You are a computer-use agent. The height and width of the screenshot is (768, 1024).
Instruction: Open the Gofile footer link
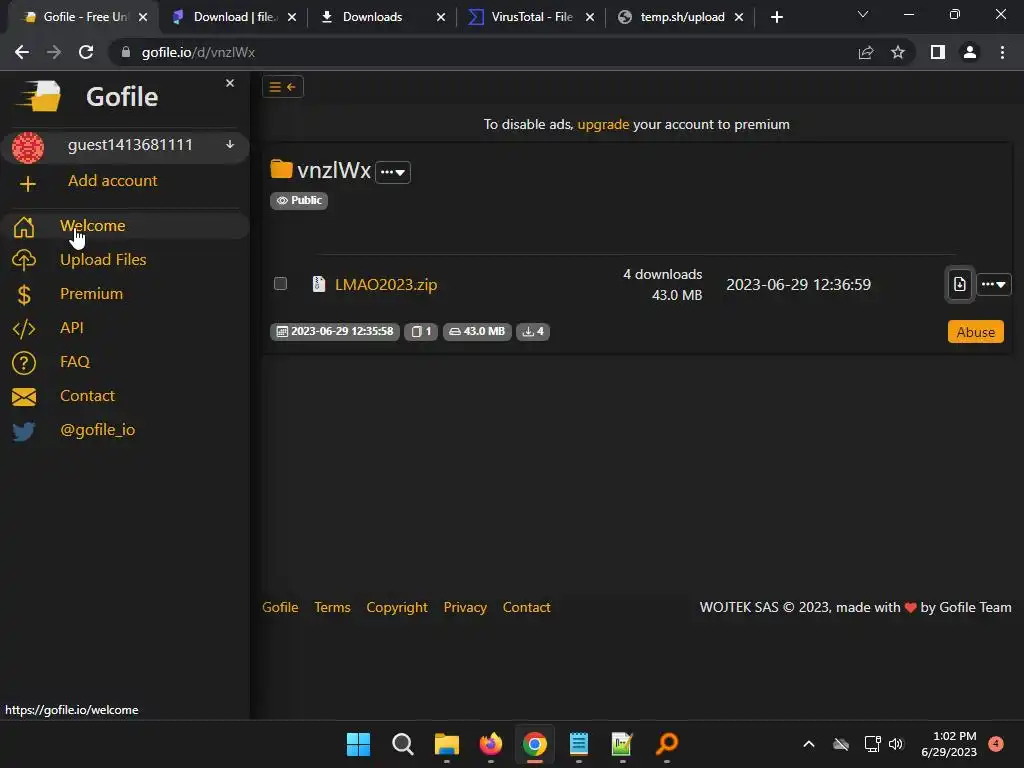(x=280, y=607)
